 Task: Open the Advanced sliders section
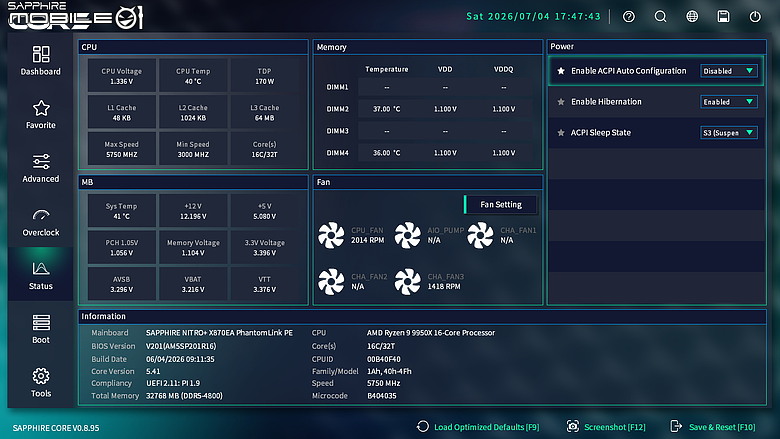[x=41, y=162]
